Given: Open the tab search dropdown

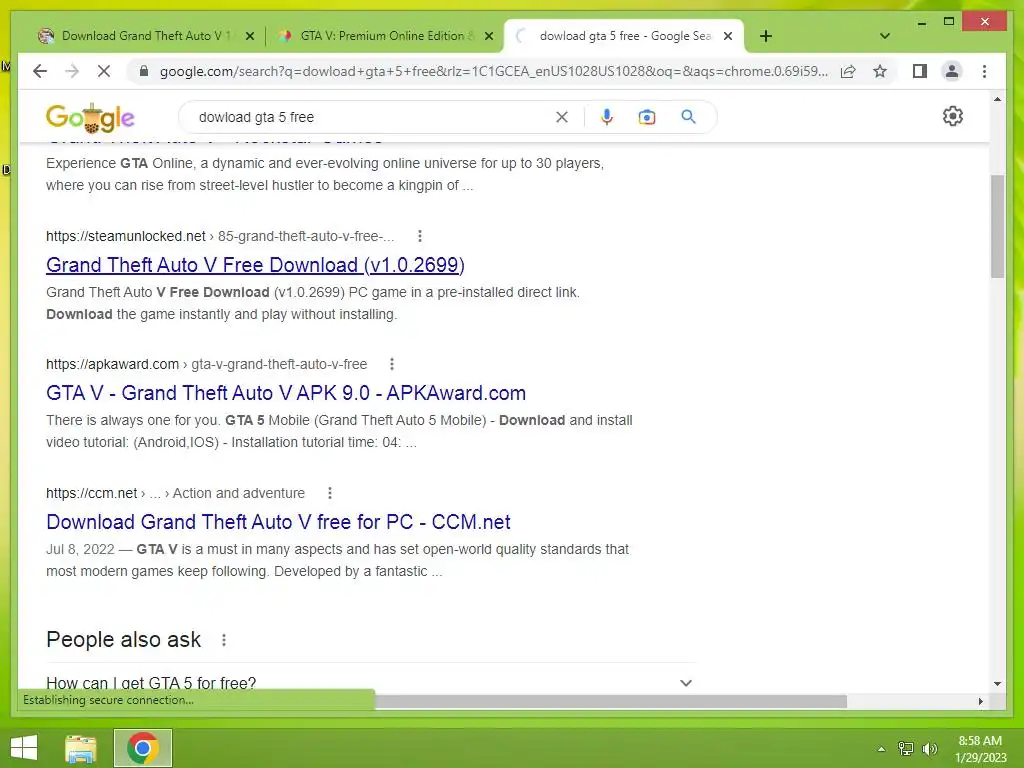Looking at the screenshot, I should click(885, 36).
